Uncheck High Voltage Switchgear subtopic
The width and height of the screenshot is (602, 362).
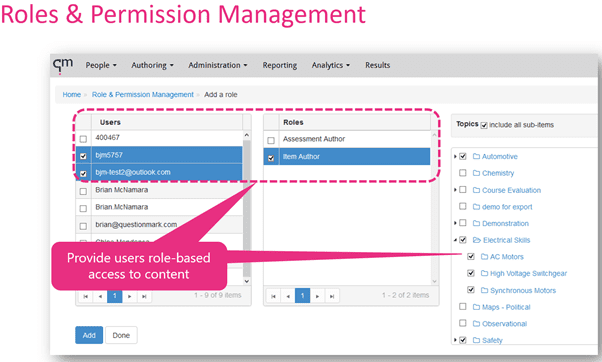pyautogui.click(x=471, y=273)
